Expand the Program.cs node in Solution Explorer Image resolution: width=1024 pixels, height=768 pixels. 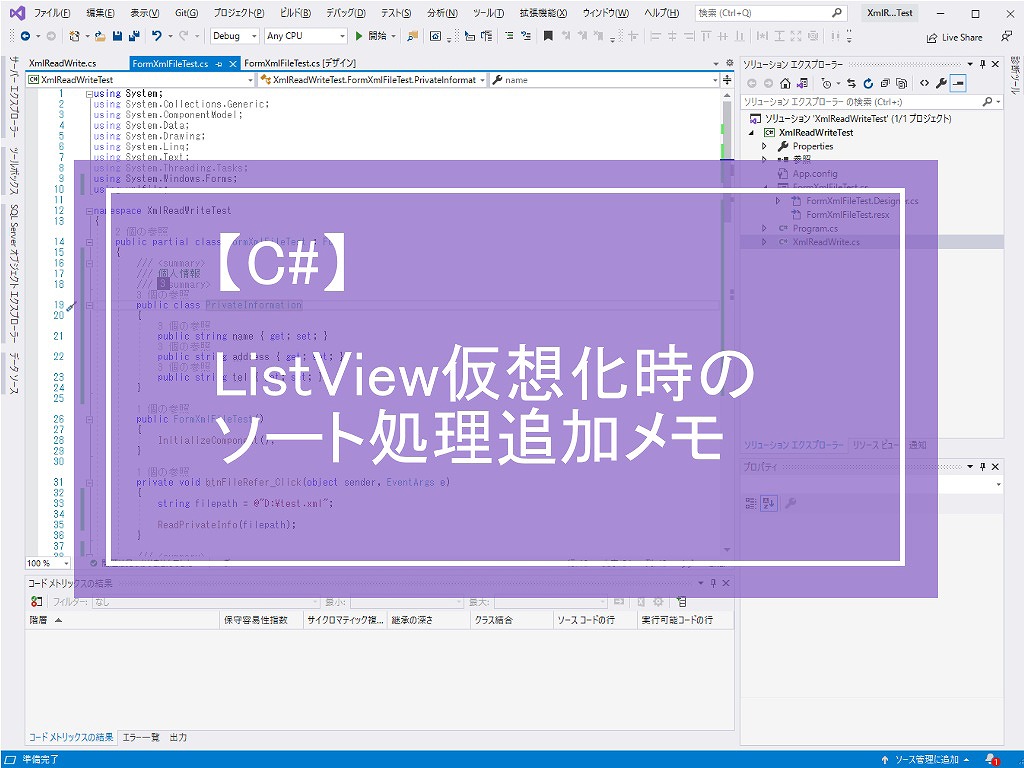click(x=765, y=227)
